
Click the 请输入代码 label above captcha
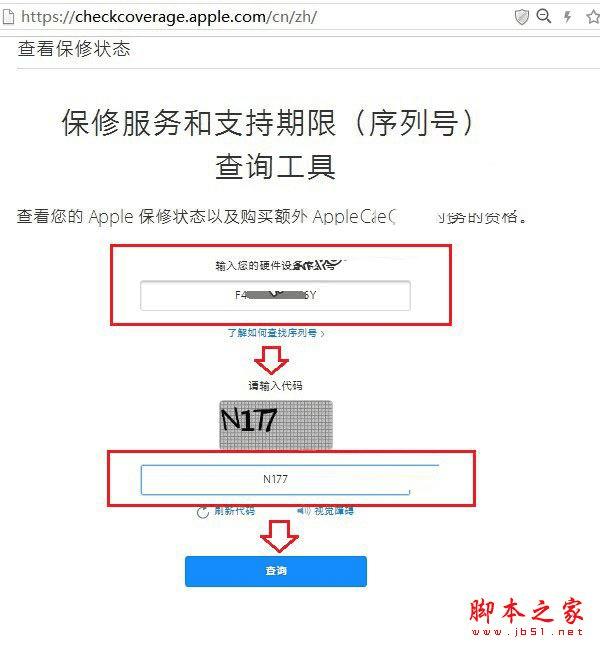click(x=275, y=386)
